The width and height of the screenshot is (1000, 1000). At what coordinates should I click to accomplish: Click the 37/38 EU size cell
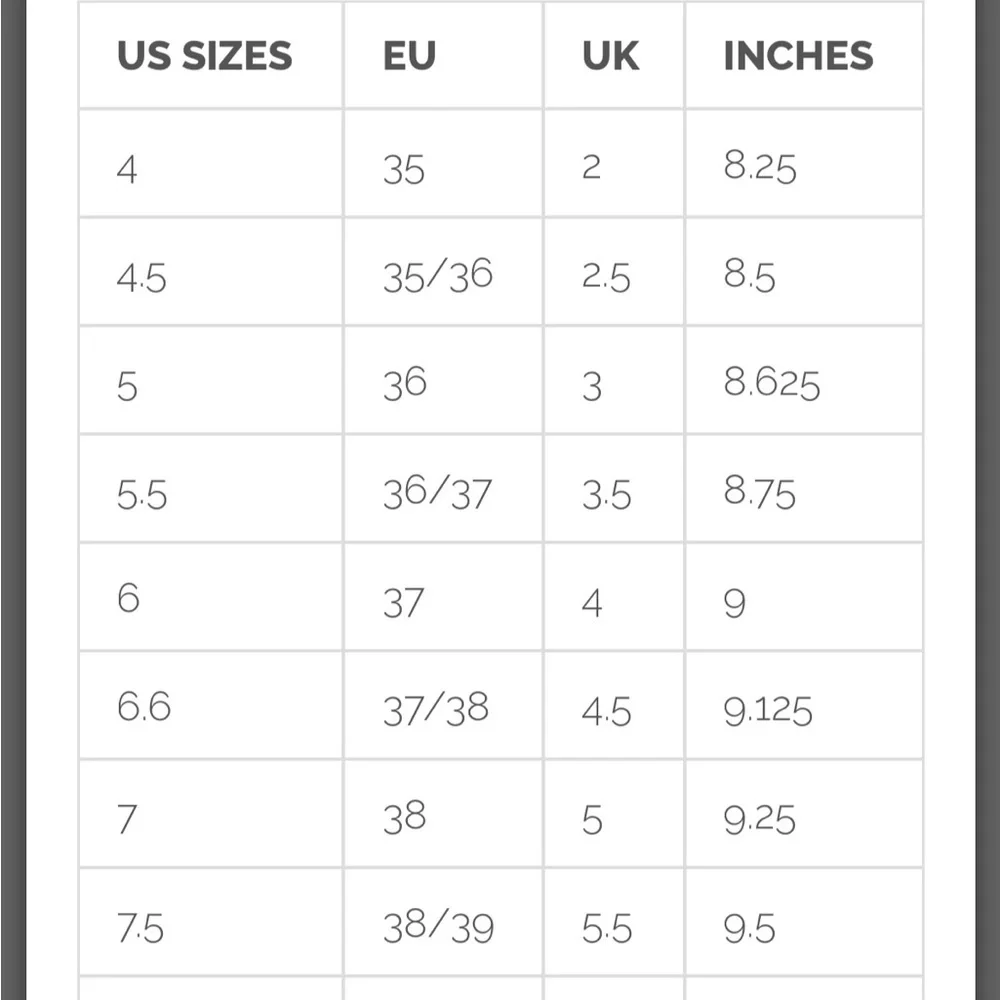pos(436,709)
